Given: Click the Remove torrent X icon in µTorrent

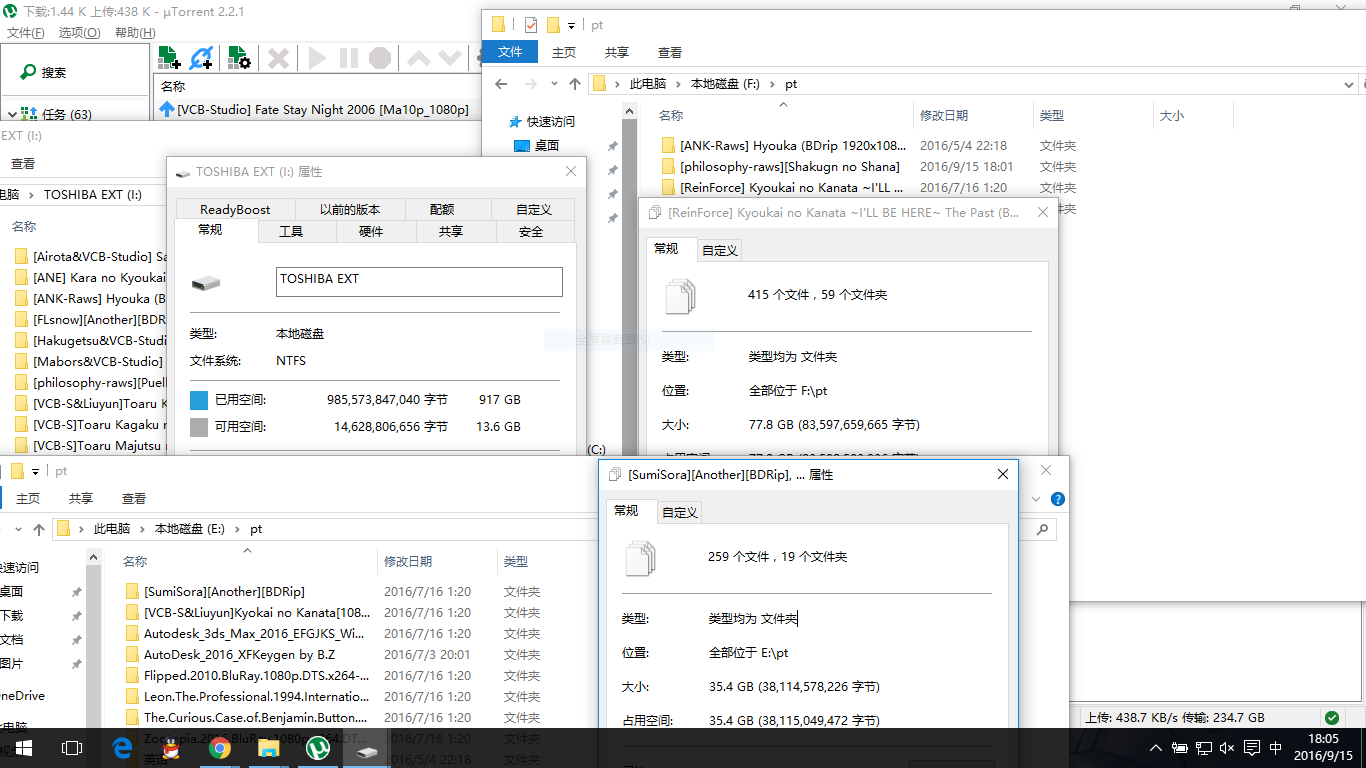Looking at the screenshot, I should click(x=279, y=58).
